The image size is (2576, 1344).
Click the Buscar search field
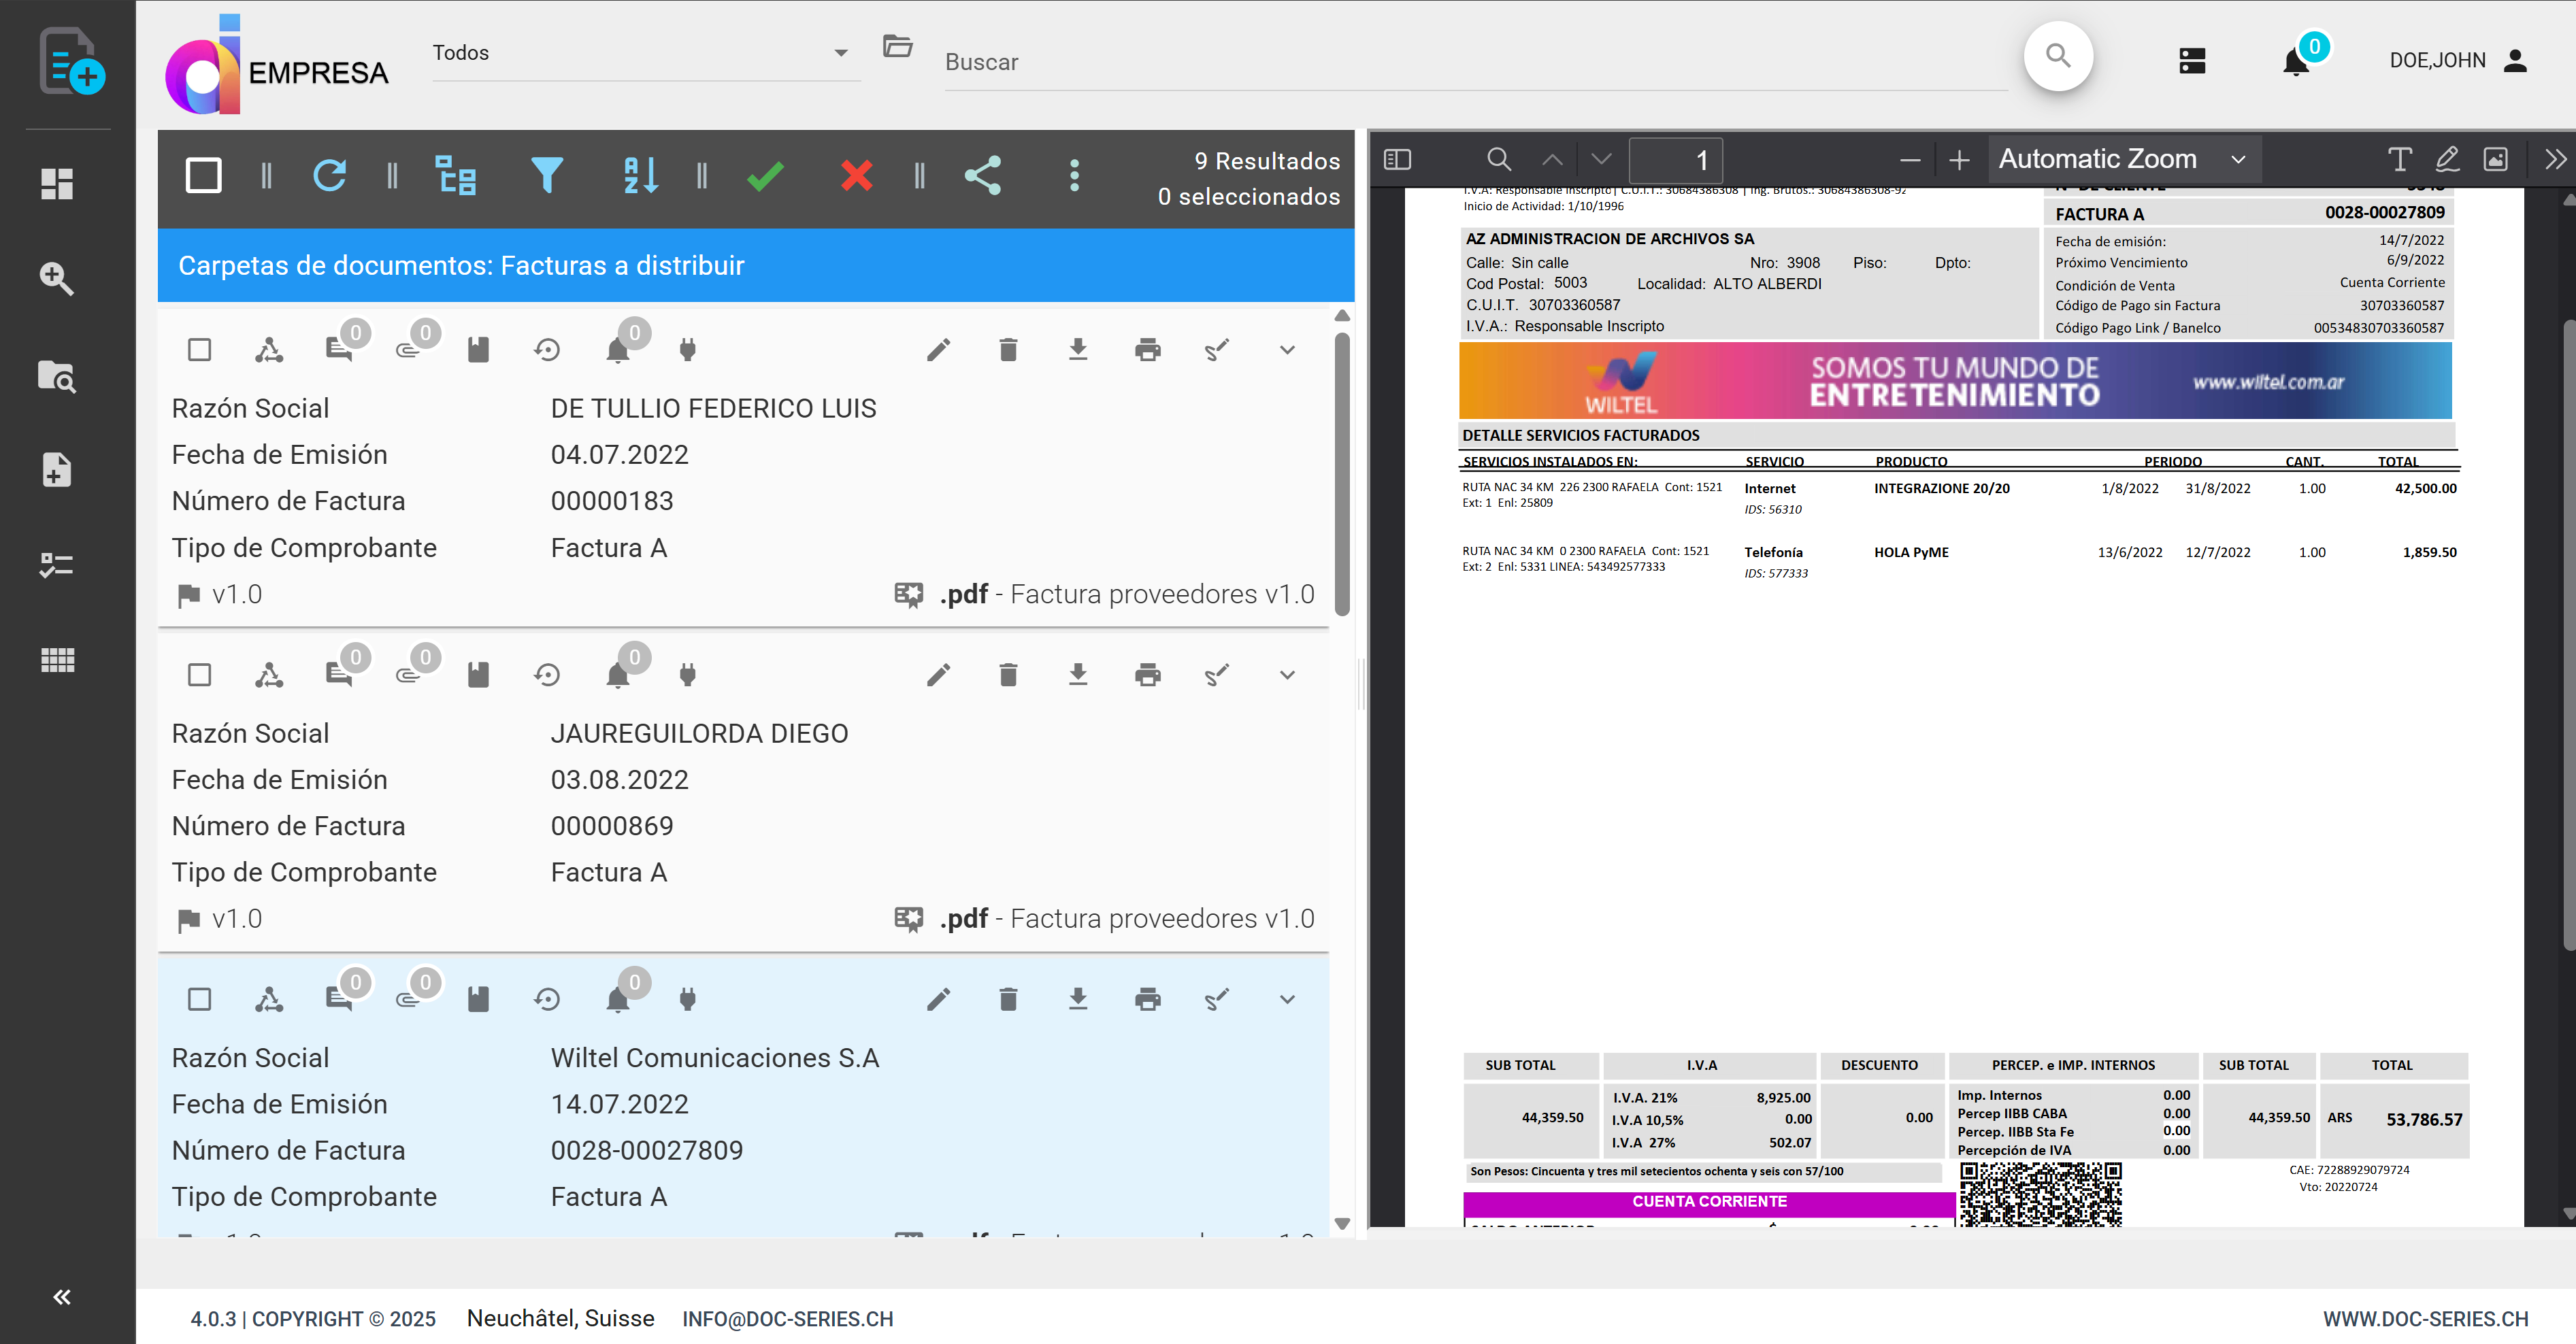[x=1475, y=62]
